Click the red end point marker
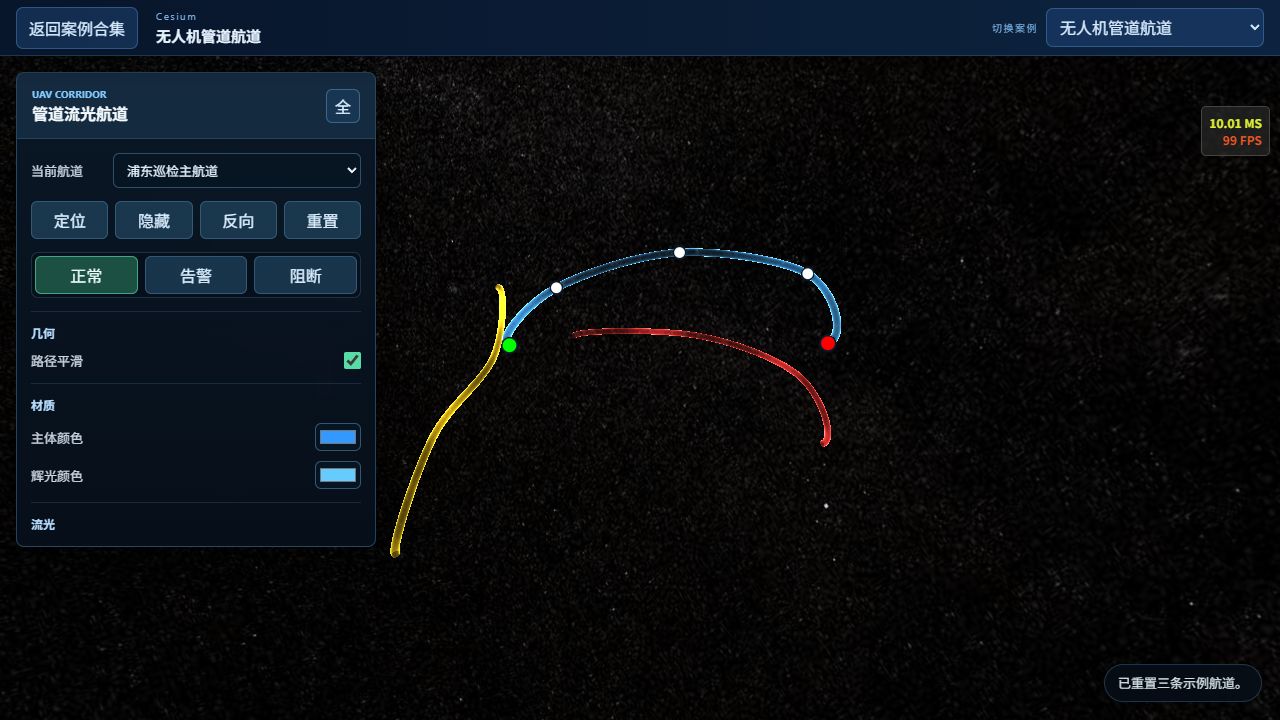Viewport: 1280px width, 720px height. (827, 343)
